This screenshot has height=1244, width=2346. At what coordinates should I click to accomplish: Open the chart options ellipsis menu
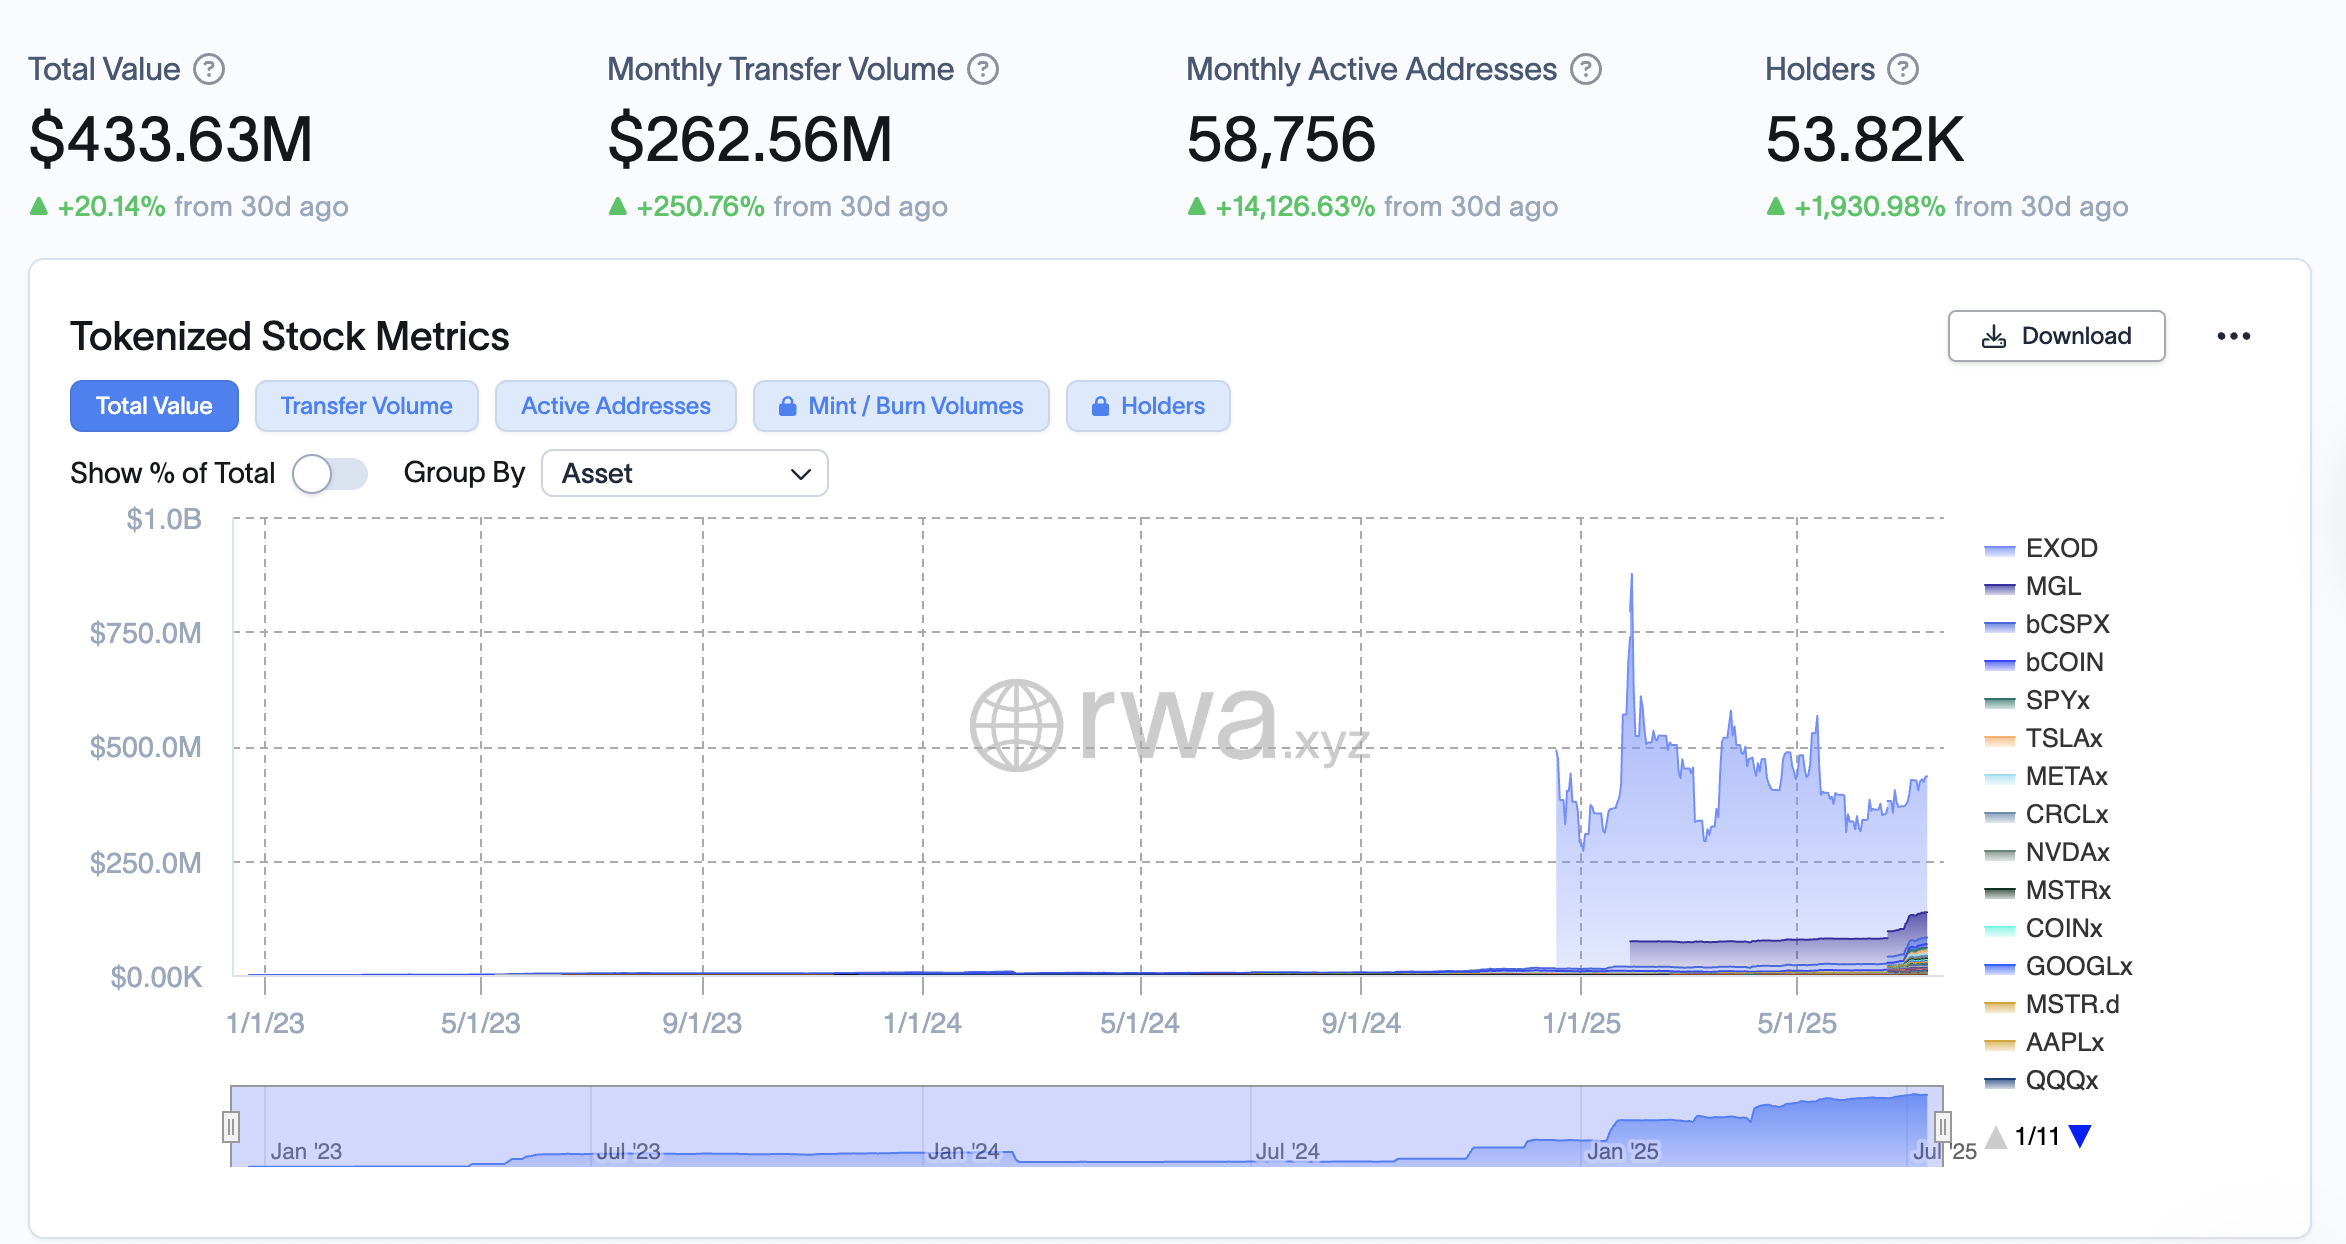2234,336
